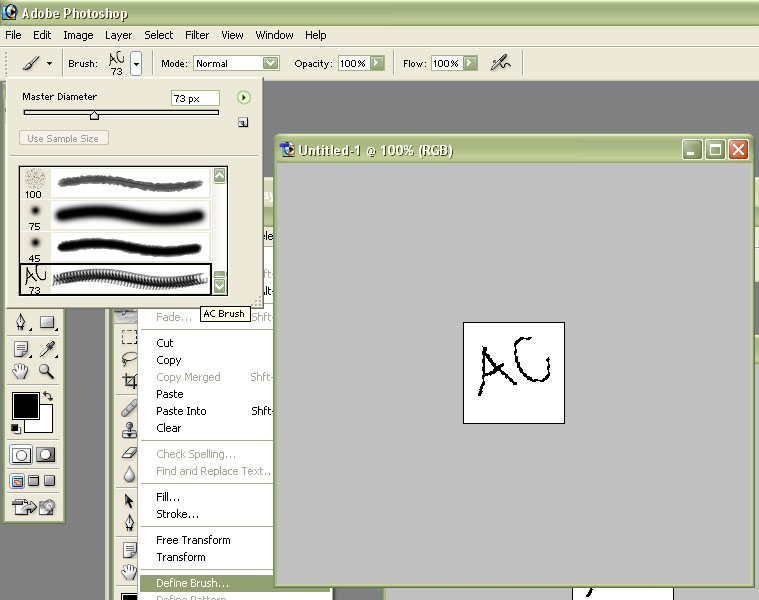
Task: Expand the tool preset dropdown arrow
Action: coord(49,63)
